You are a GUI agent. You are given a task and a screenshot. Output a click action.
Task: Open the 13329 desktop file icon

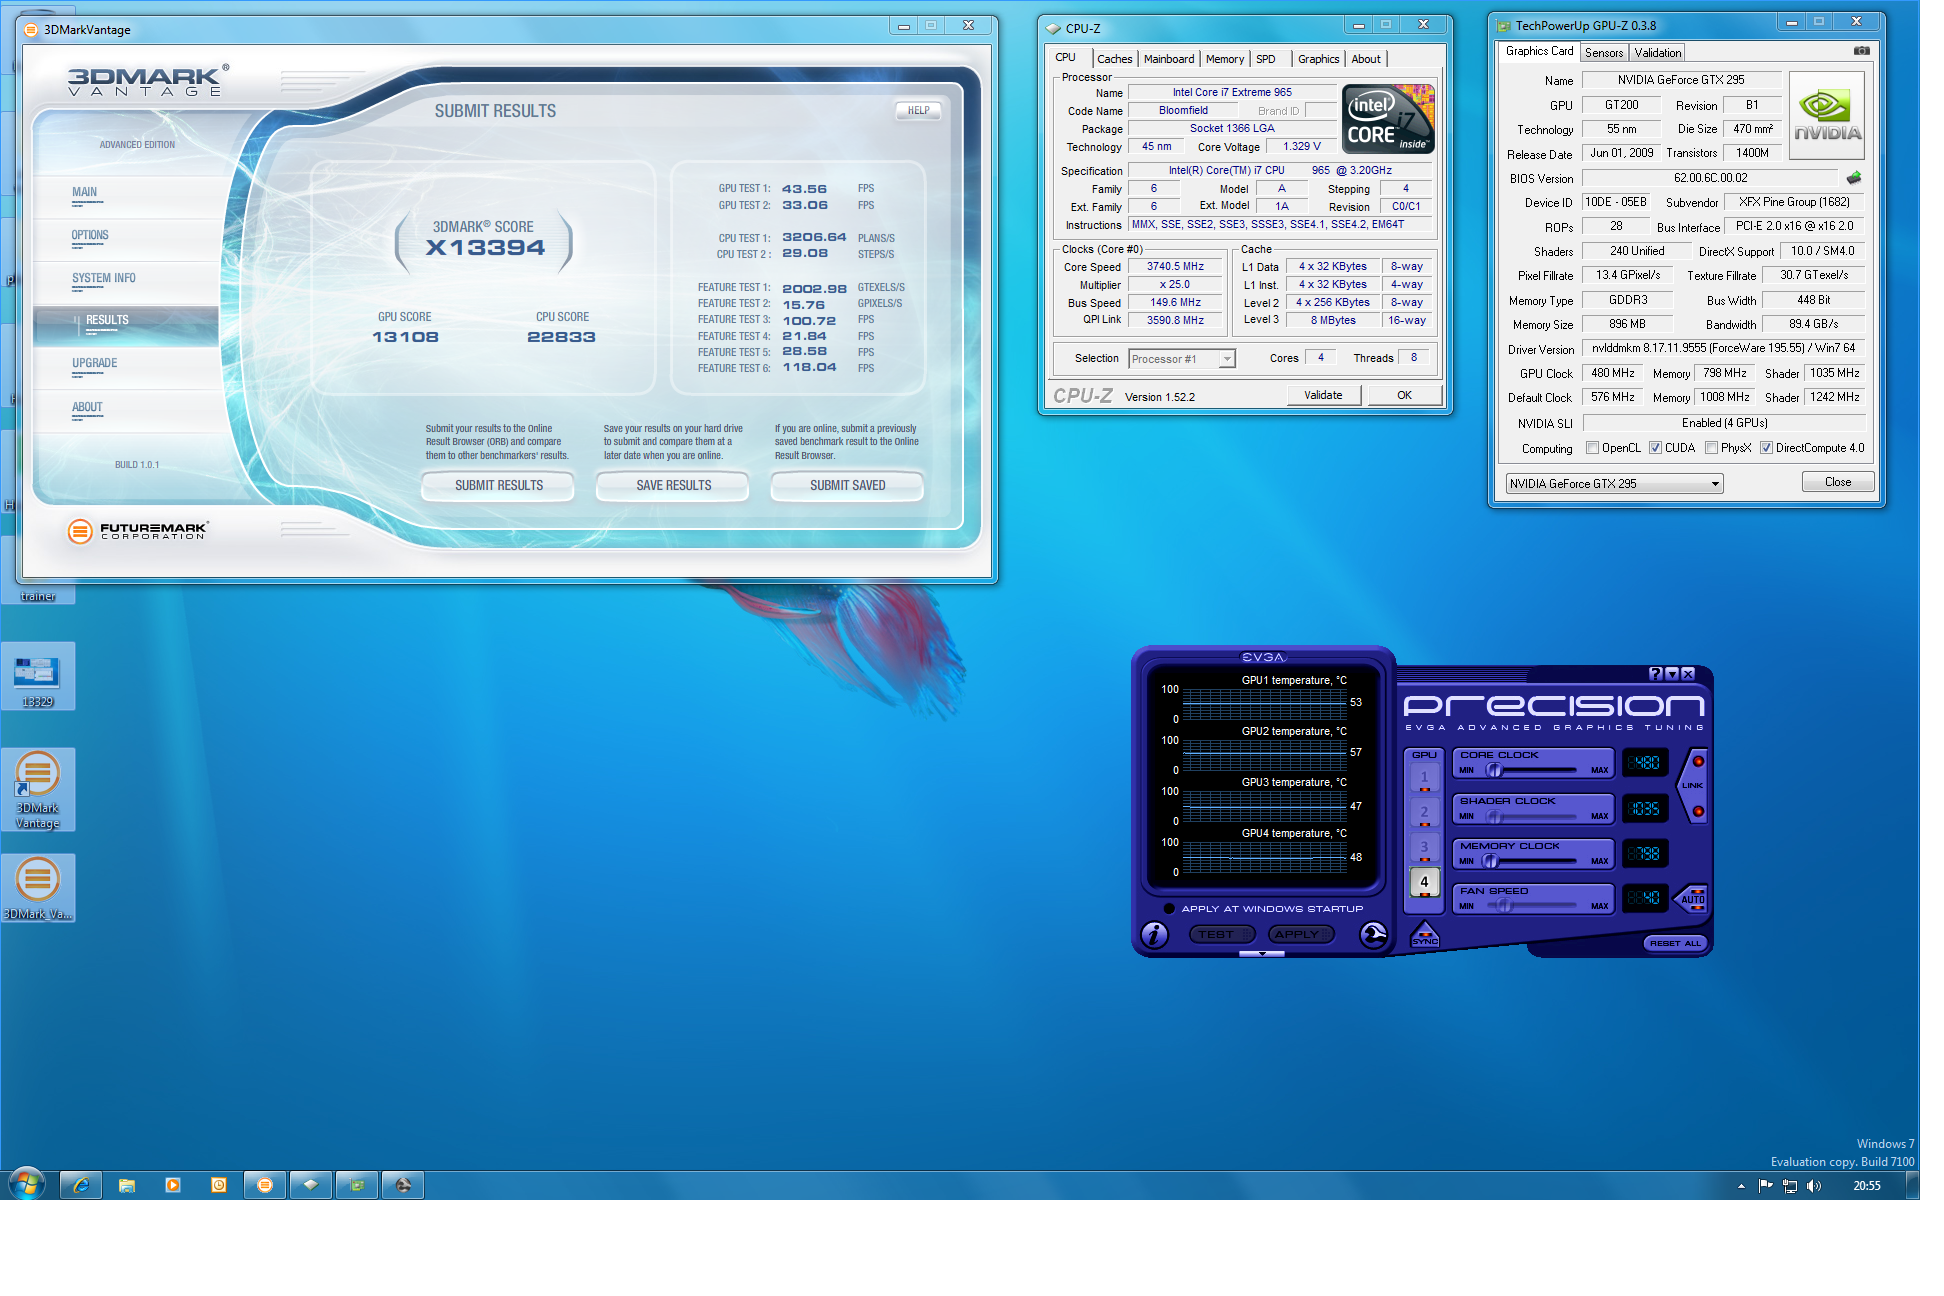[38, 677]
